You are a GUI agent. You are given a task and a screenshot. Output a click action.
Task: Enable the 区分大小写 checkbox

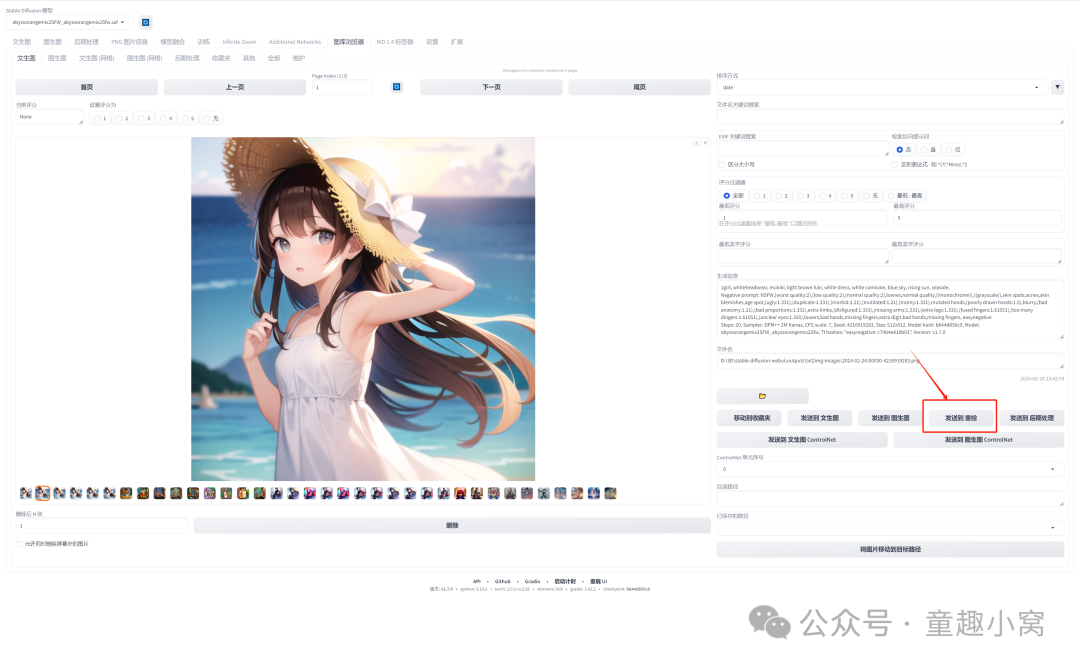(723, 165)
